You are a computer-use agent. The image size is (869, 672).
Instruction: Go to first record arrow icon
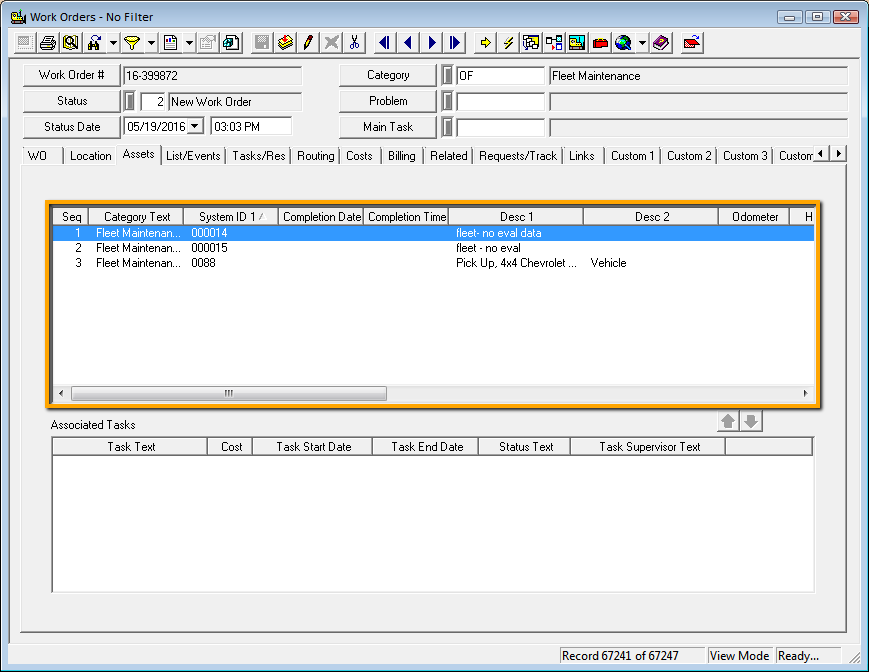click(x=384, y=43)
